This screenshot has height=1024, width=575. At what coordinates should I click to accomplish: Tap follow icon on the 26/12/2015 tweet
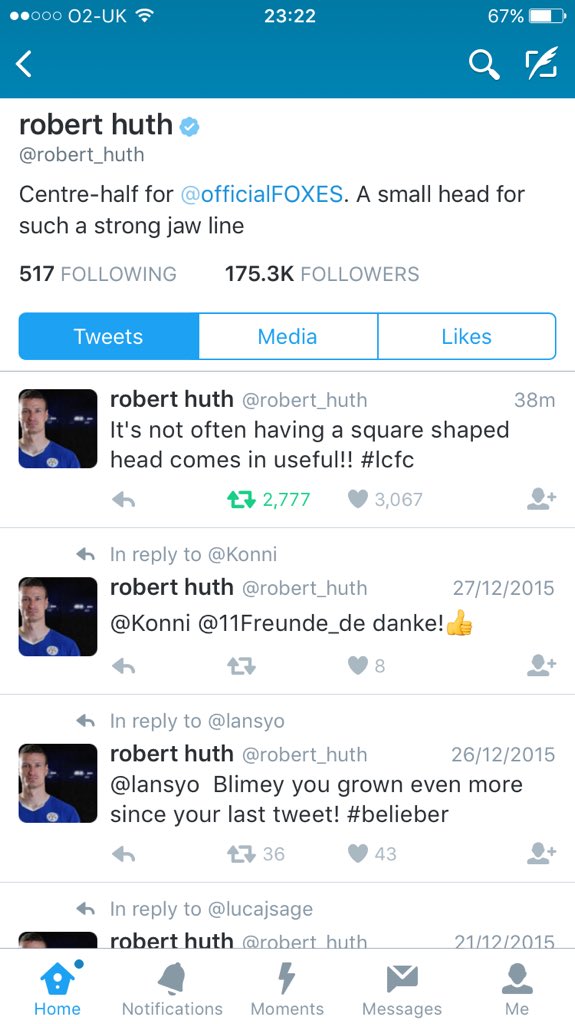tap(541, 854)
